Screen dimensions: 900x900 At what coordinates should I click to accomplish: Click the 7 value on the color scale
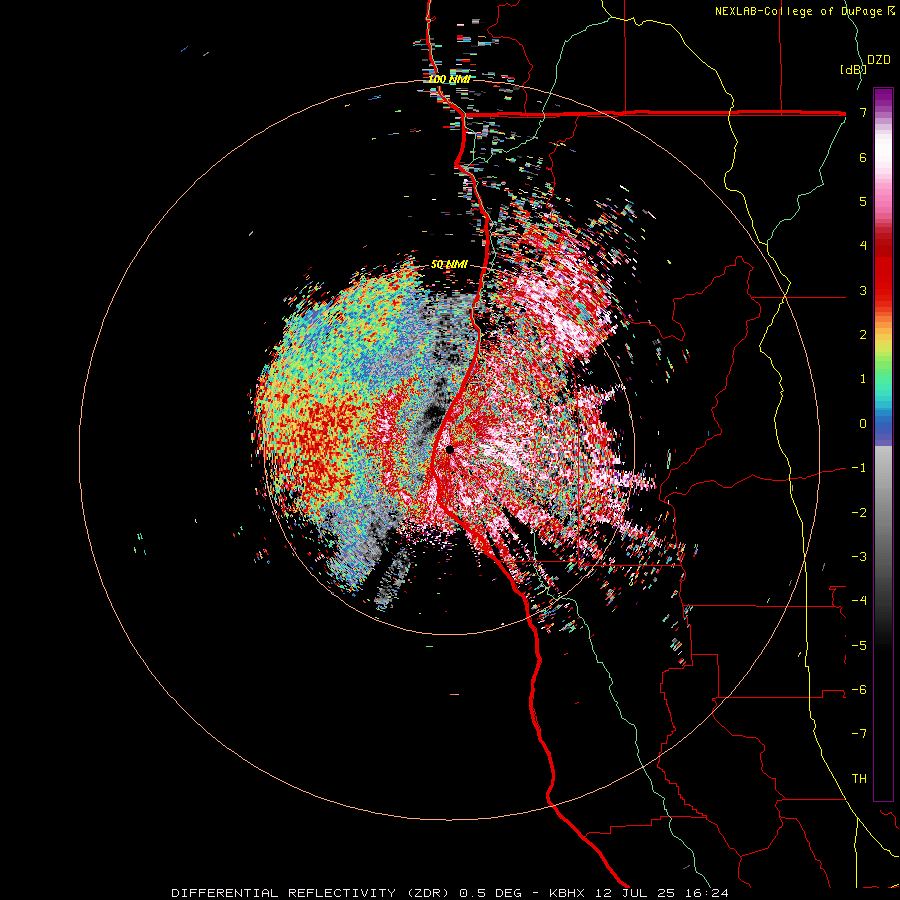pyautogui.click(x=863, y=112)
